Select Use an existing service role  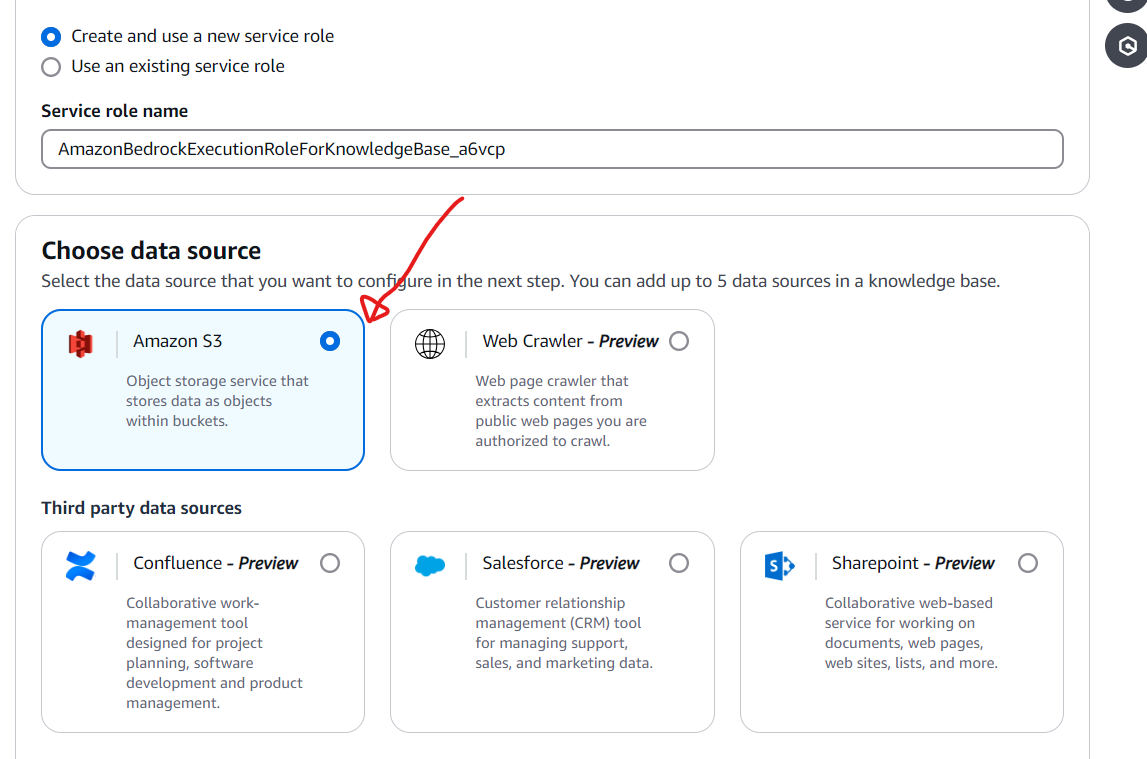pyautogui.click(x=51, y=67)
